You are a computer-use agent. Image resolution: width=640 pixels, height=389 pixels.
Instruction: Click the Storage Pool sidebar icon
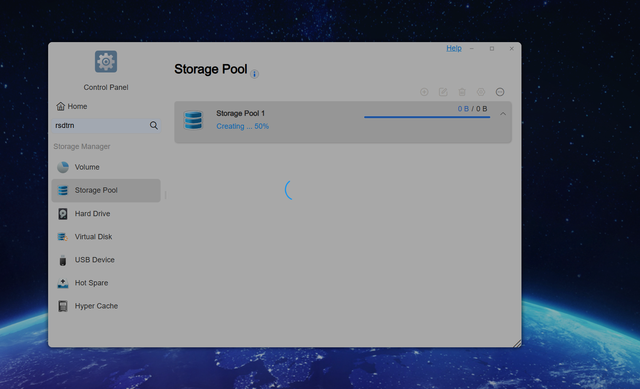pos(63,190)
